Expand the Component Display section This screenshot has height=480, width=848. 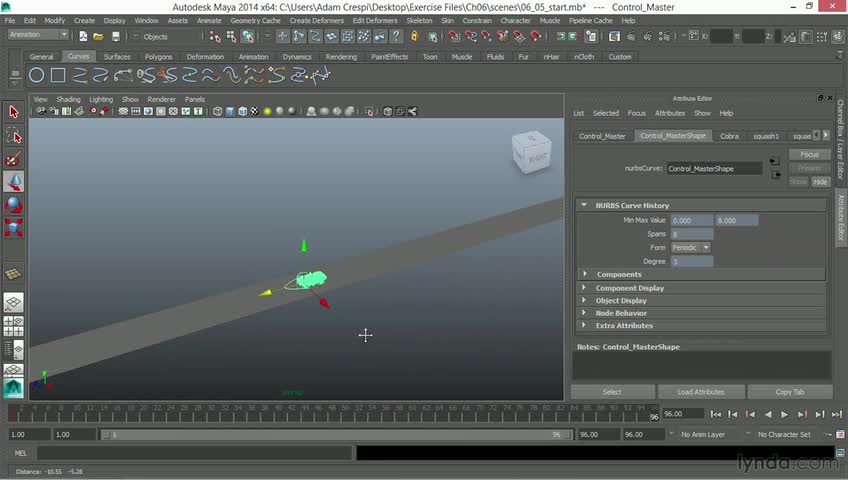click(630, 288)
